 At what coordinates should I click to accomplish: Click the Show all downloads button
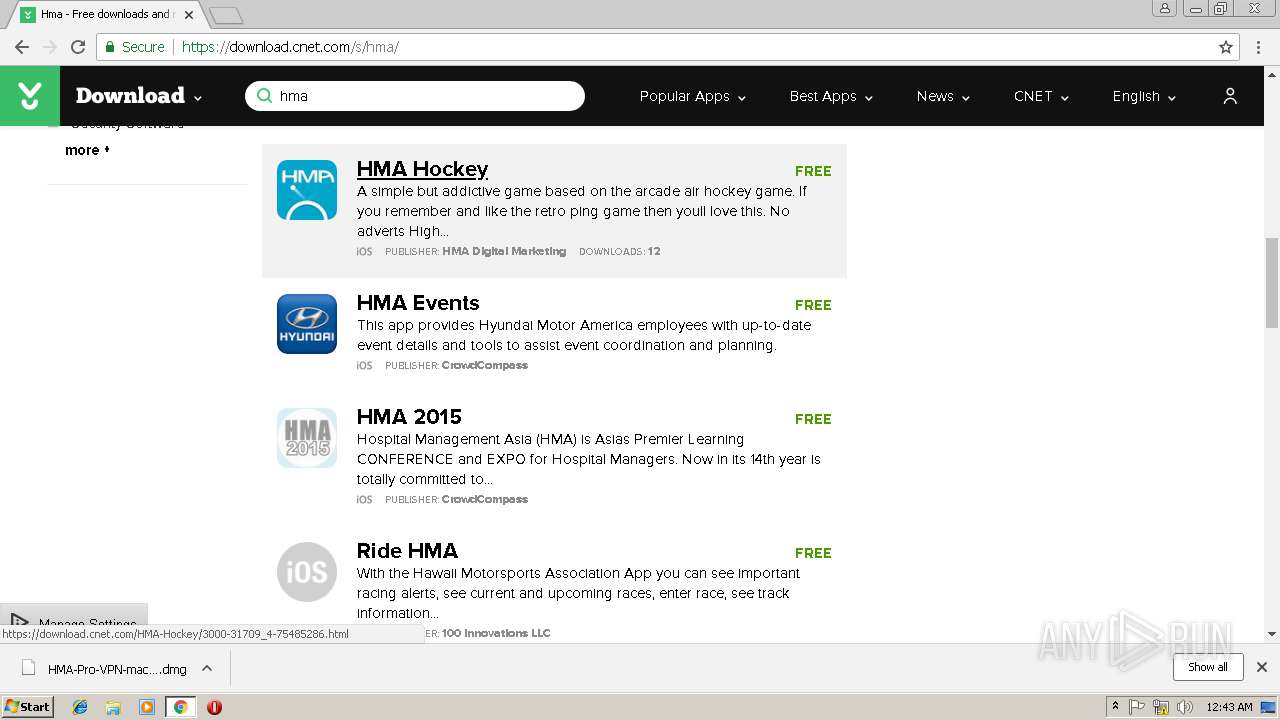tap(1208, 667)
